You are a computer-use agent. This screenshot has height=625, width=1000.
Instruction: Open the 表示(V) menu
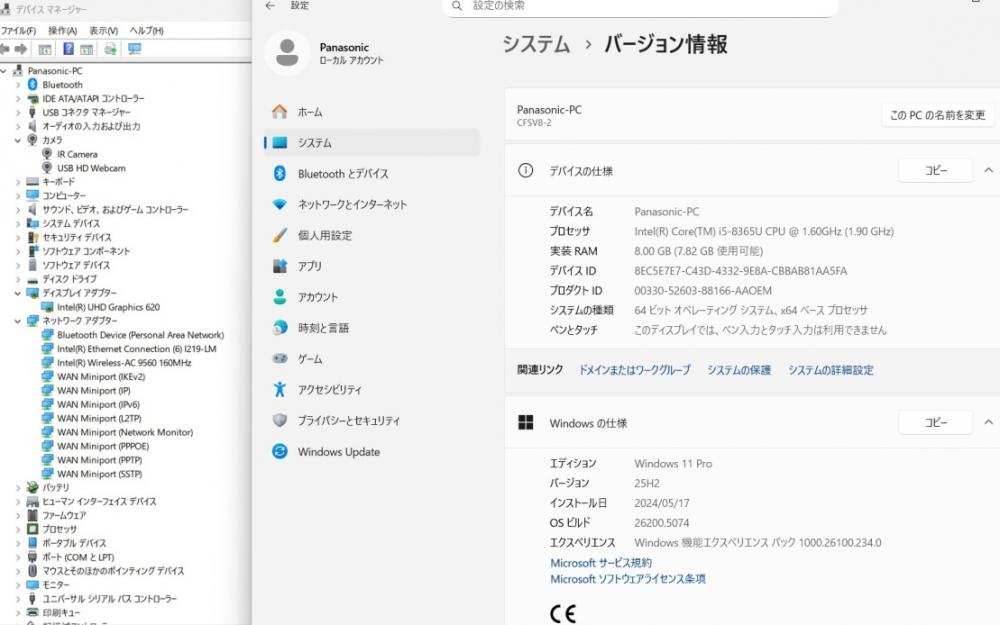coord(103,31)
